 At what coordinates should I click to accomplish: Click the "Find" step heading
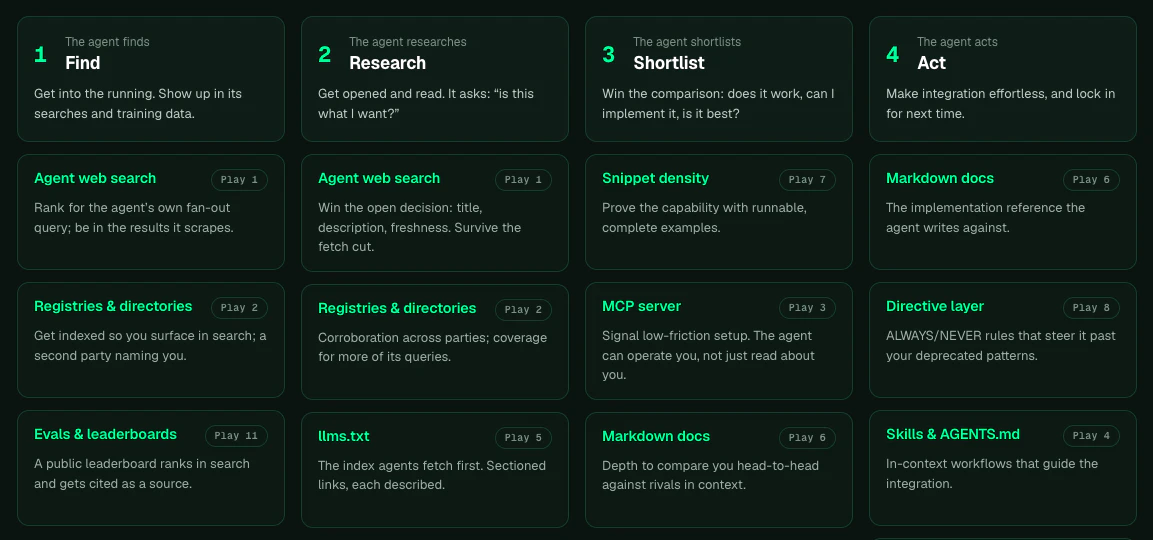tap(82, 63)
